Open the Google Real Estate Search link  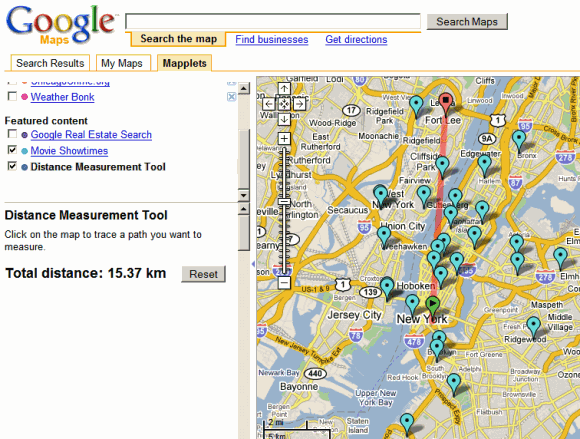click(x=91, y=135)
